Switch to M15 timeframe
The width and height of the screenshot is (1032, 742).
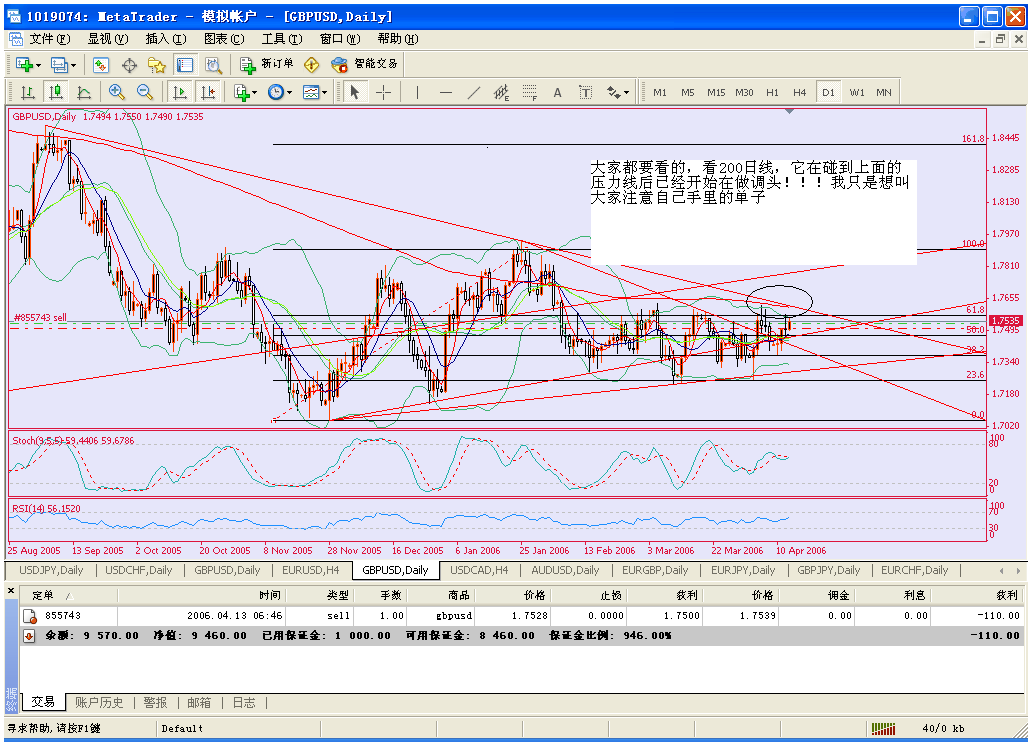tap(716, 92)
